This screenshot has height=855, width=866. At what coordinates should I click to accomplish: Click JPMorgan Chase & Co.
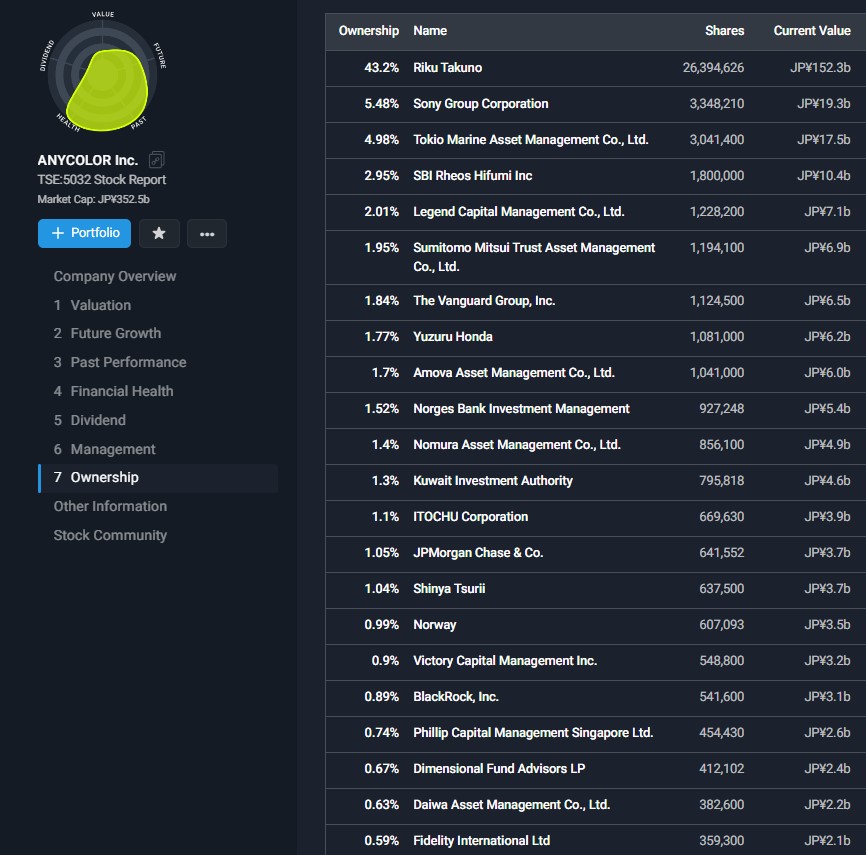pyautogui.click(x=478, y=552)
